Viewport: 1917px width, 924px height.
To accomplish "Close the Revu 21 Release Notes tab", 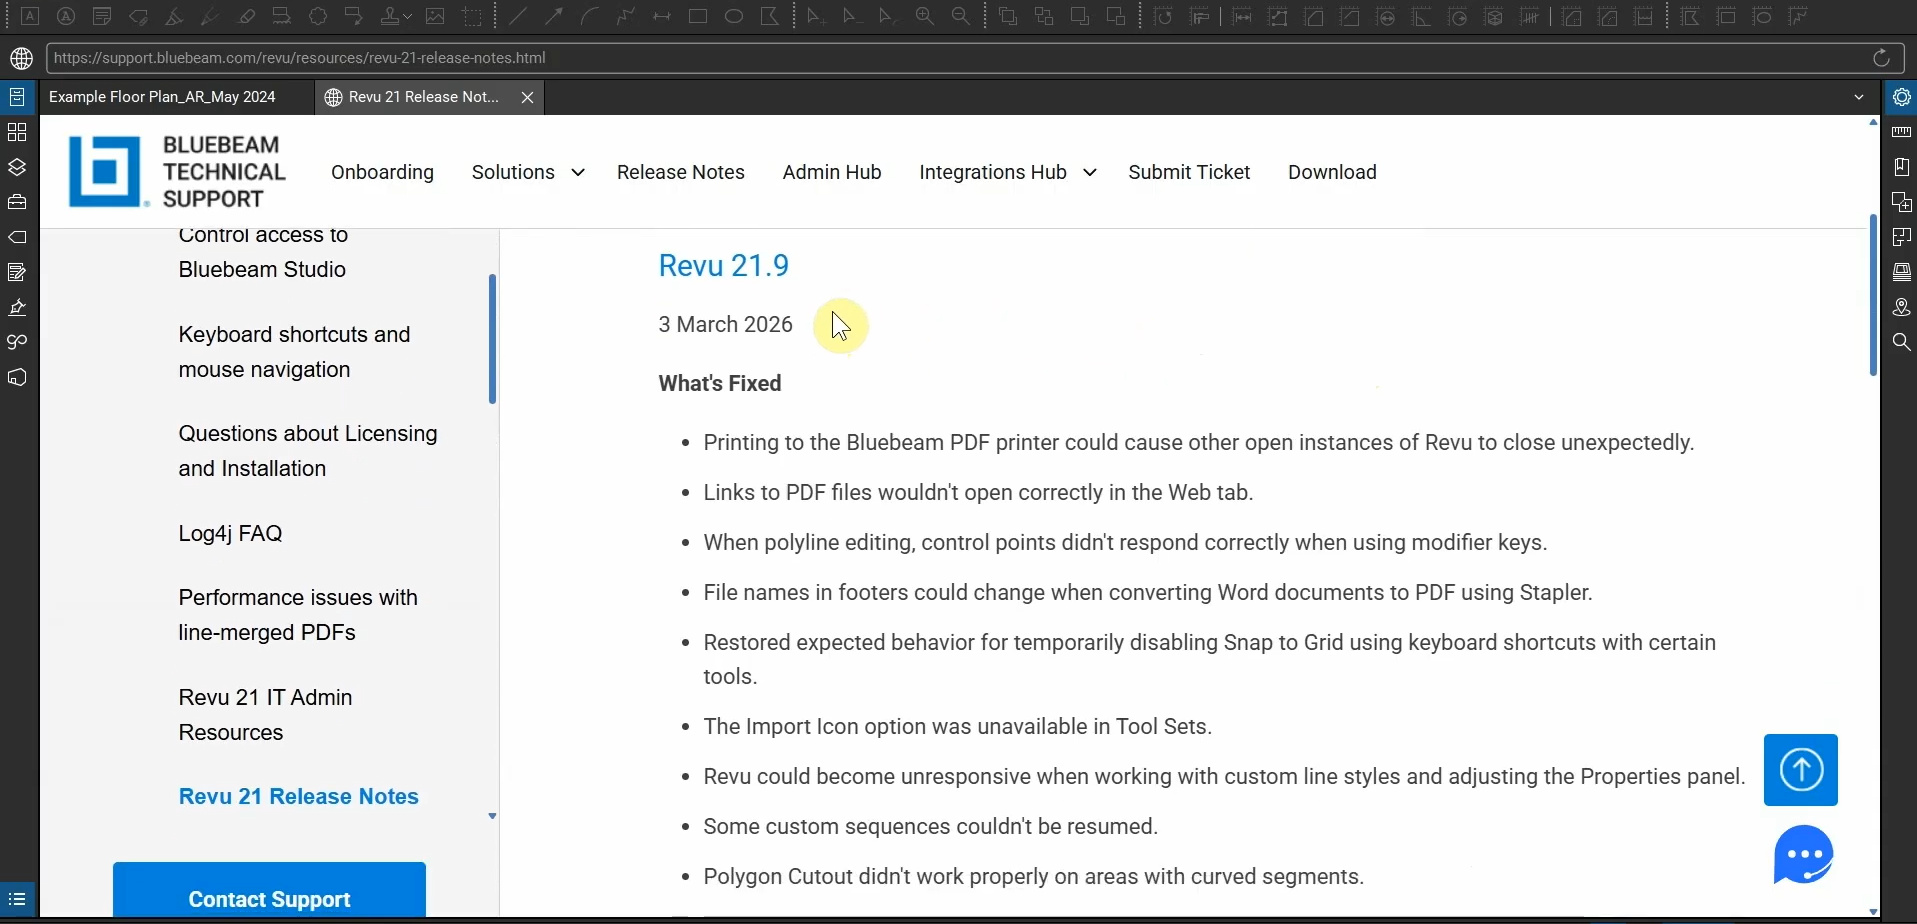I will 528,97.
